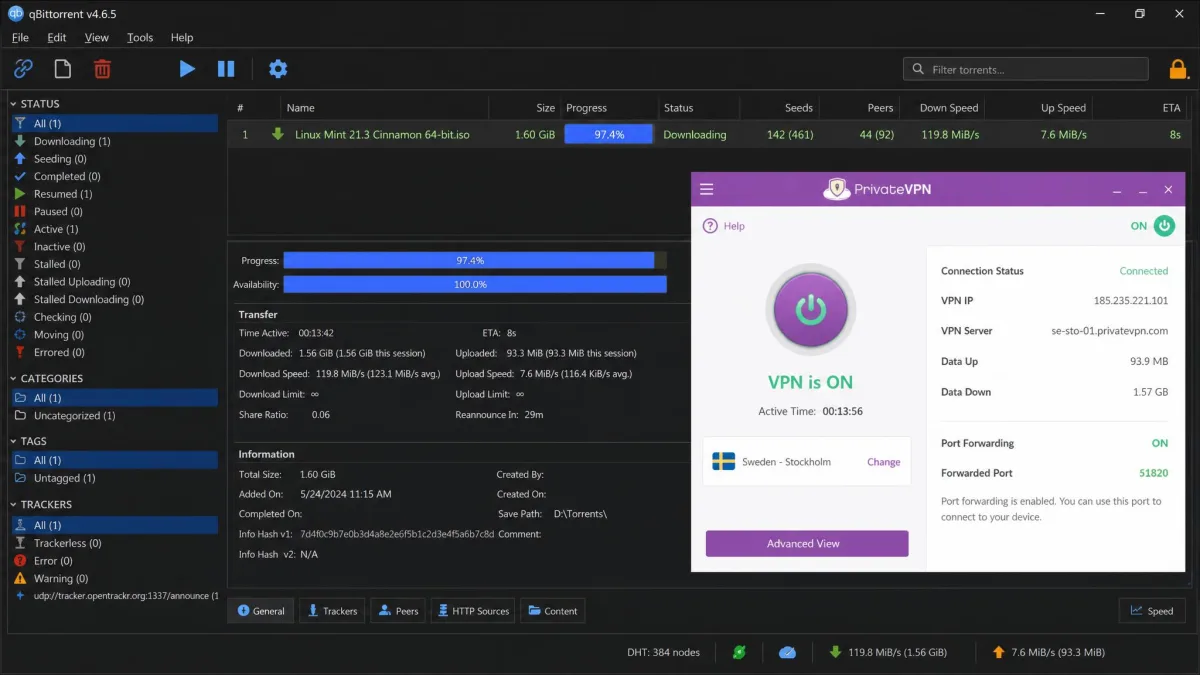Viewport: 1200px width, 675px height.
Task: Collapse the TRACKERS section in sidebar
Action: pos(14,505)
